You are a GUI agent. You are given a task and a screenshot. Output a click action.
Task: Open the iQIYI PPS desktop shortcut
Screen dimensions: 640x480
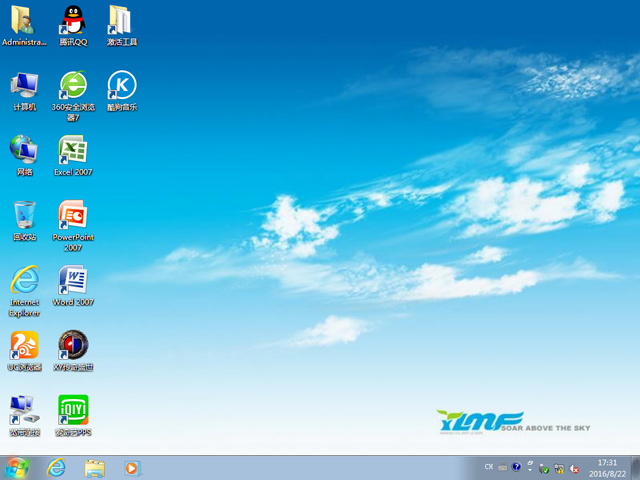click(73, 411)
